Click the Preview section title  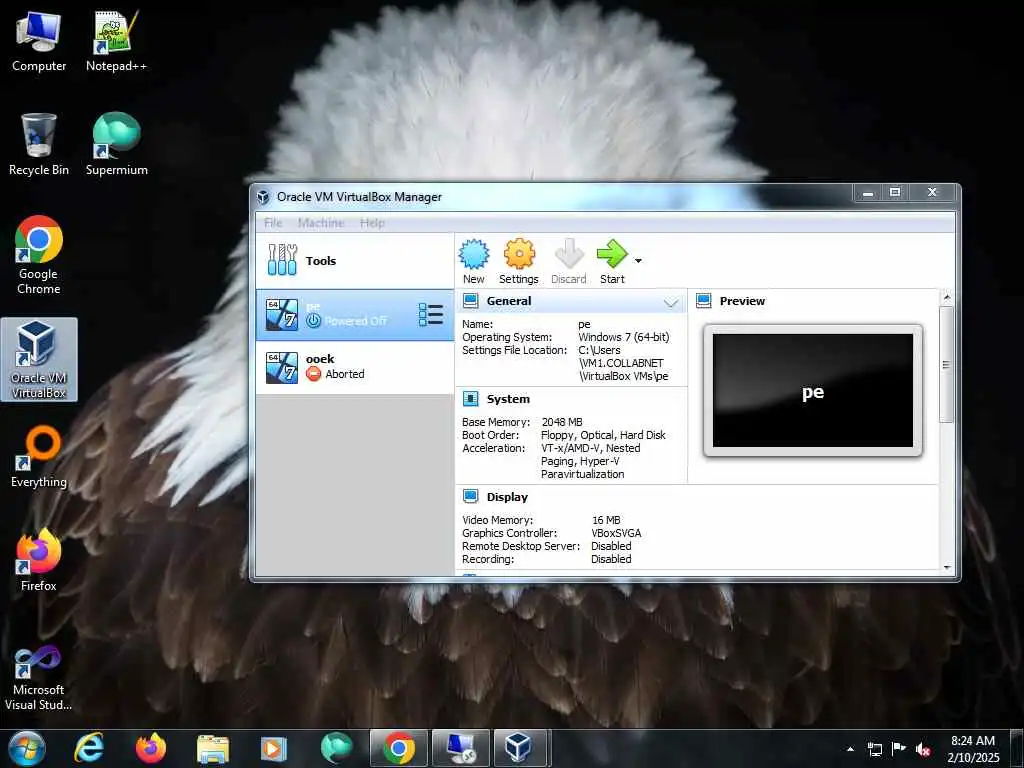[x=742, y=301]
